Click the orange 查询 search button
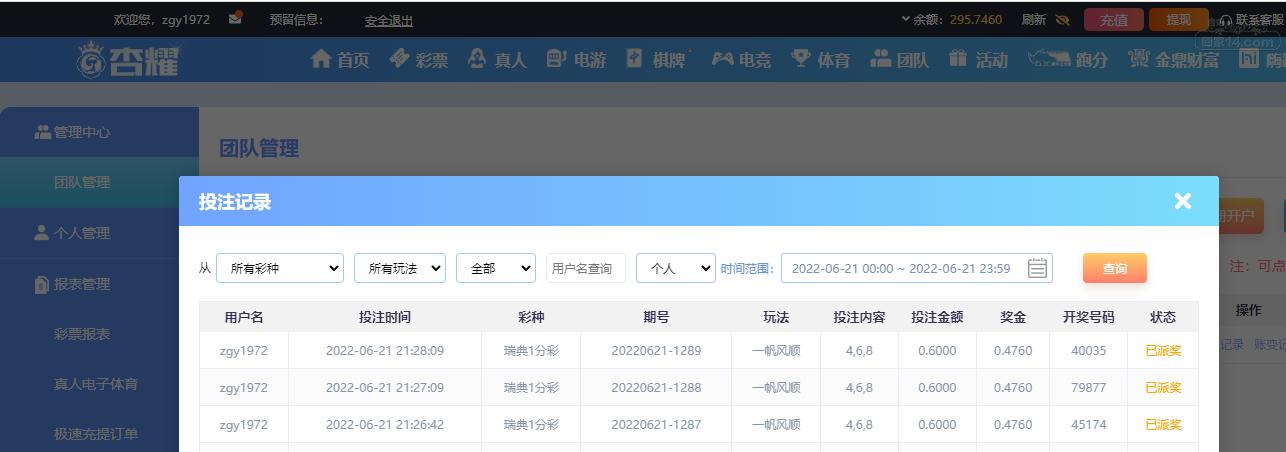Screen dimensions: 1286x452 tap(1115, 268)
